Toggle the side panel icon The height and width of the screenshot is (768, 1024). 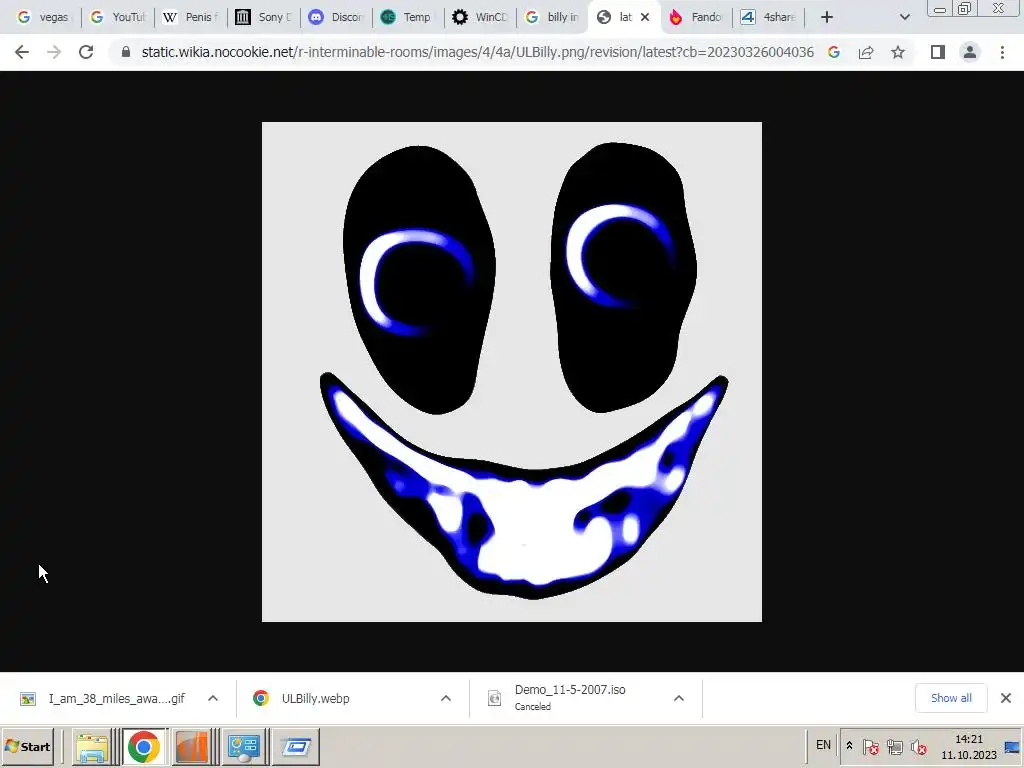click(938, 52)
